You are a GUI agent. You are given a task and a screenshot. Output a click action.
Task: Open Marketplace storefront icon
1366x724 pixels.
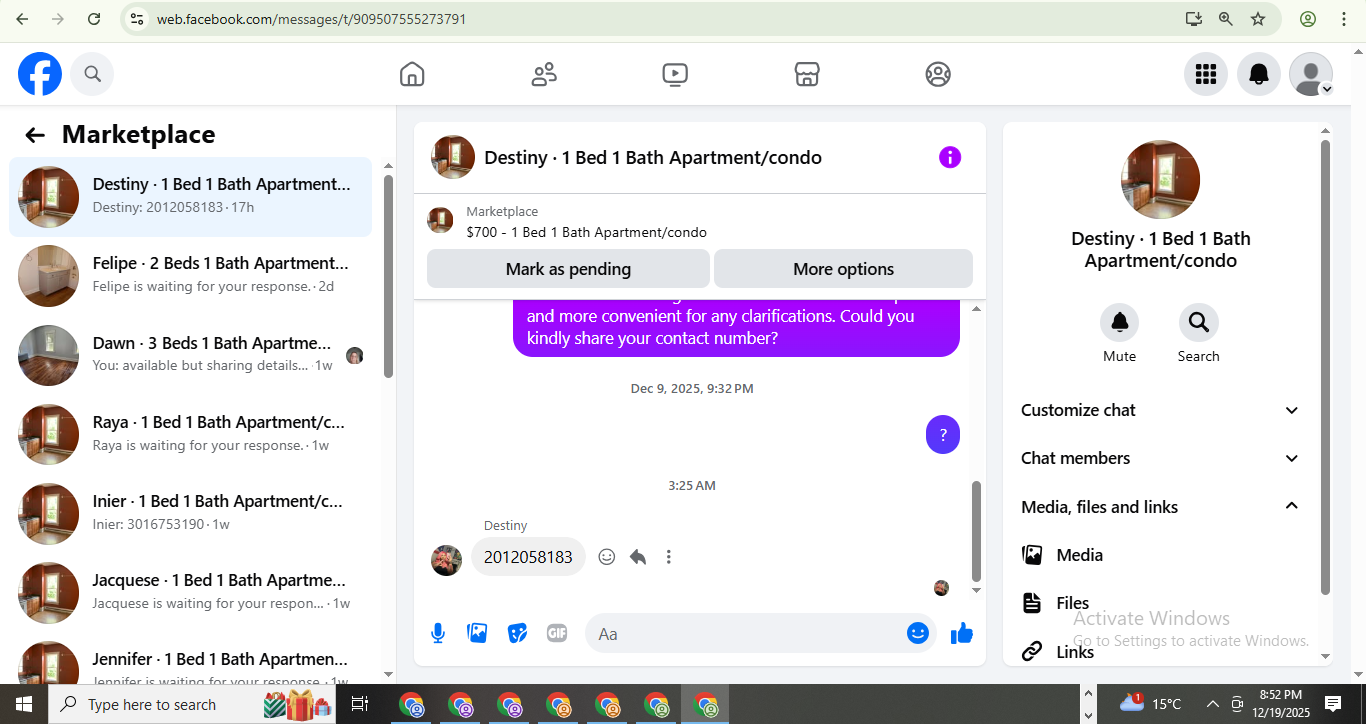807,74
